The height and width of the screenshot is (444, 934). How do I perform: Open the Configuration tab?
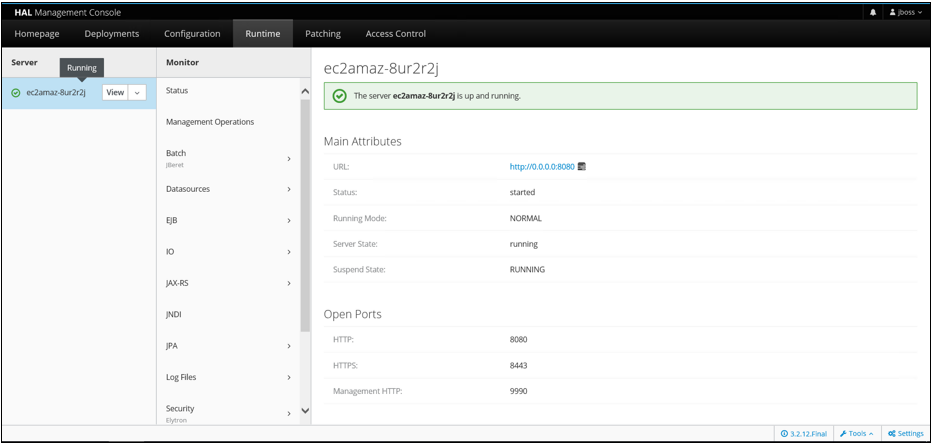192,33
